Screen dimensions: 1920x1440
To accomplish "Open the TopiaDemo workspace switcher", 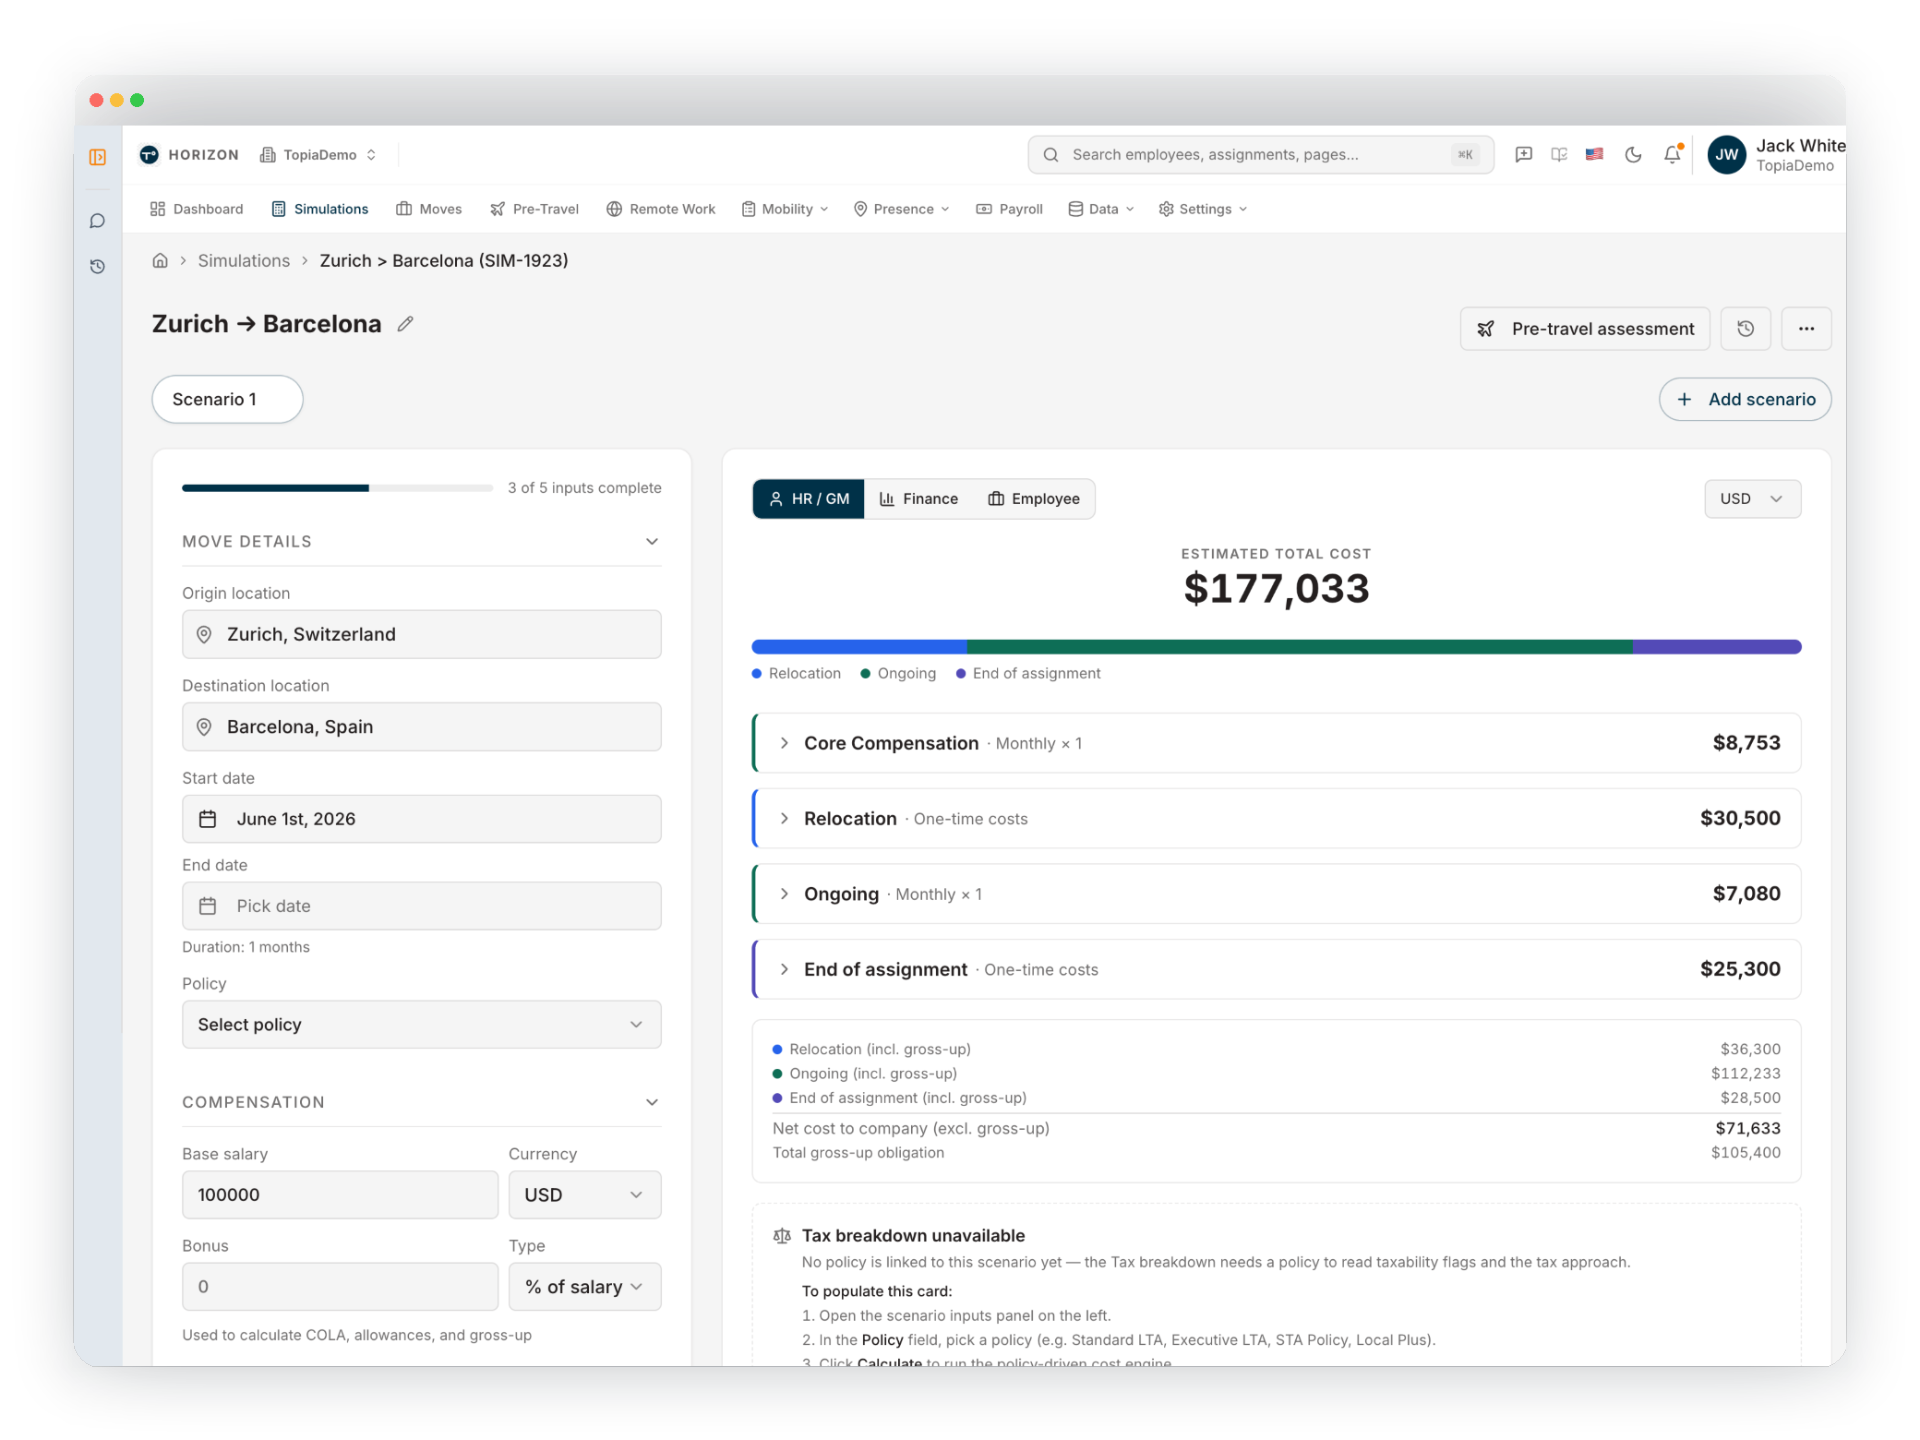I will point(319,155).
